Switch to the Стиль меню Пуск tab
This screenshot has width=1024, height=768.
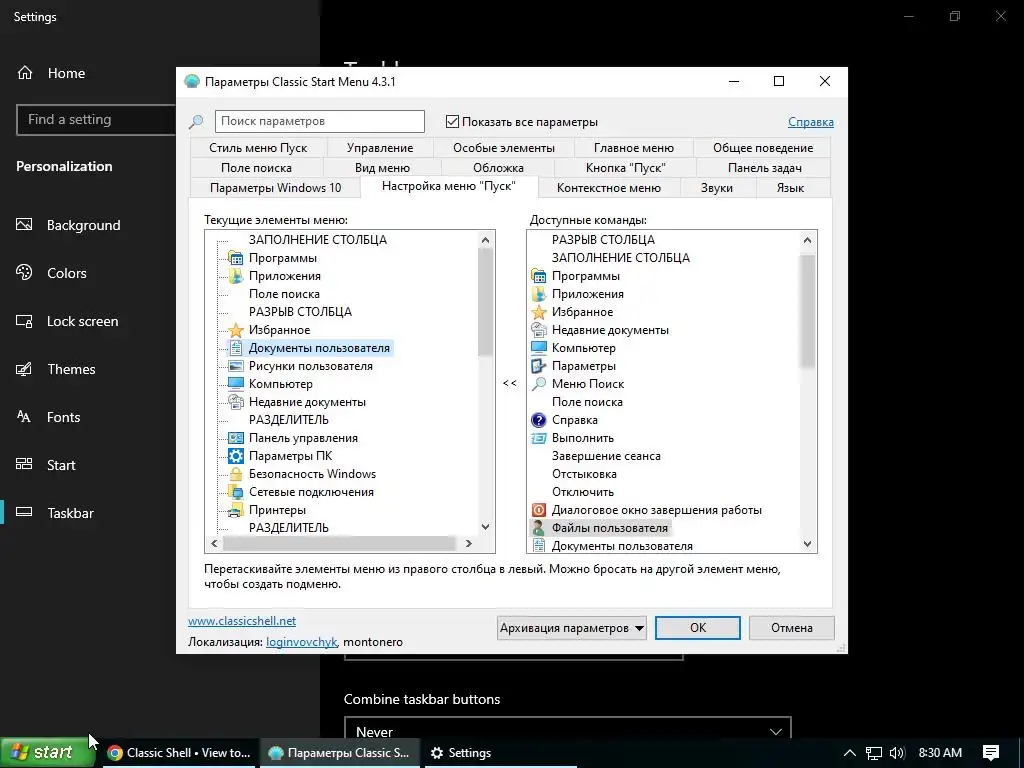(x=258, y=148)
